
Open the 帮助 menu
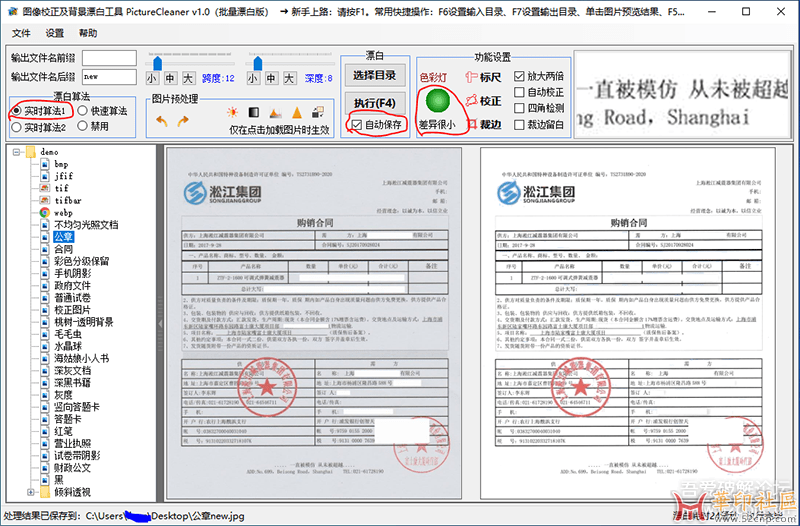click(88, 33)
